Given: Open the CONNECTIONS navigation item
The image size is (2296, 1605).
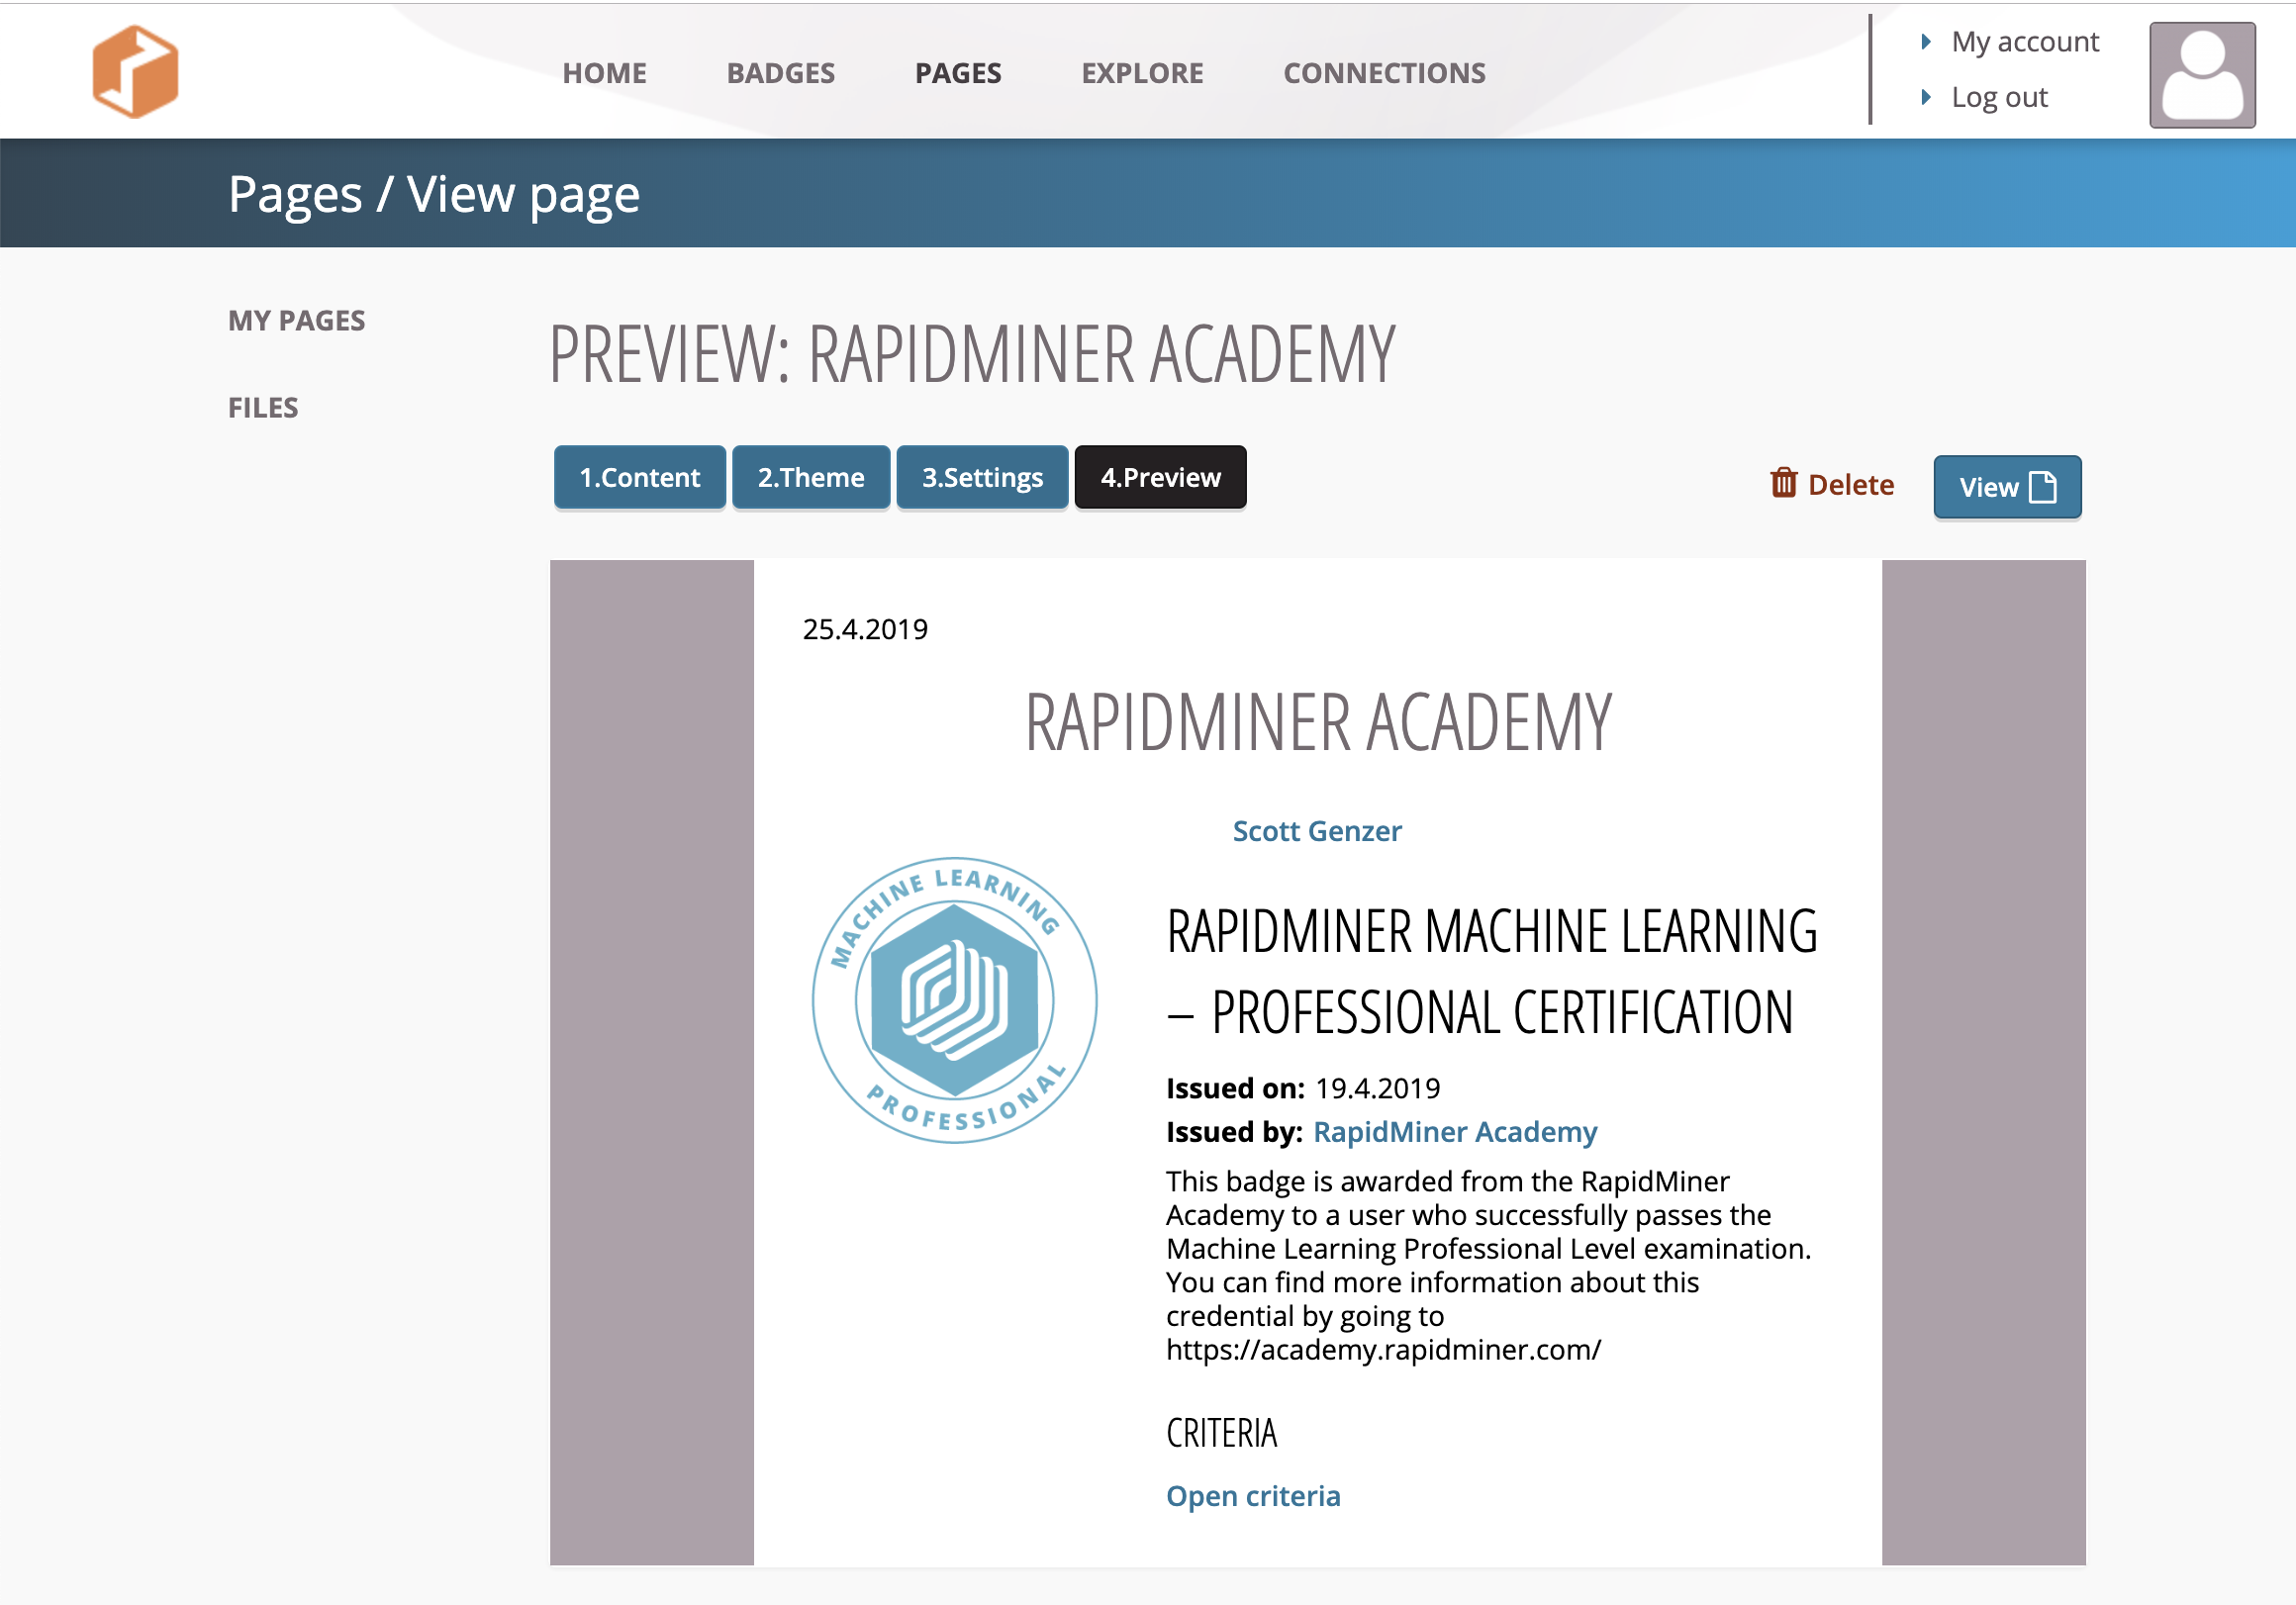Looking at the screenshot, I should click(1384, 73).
